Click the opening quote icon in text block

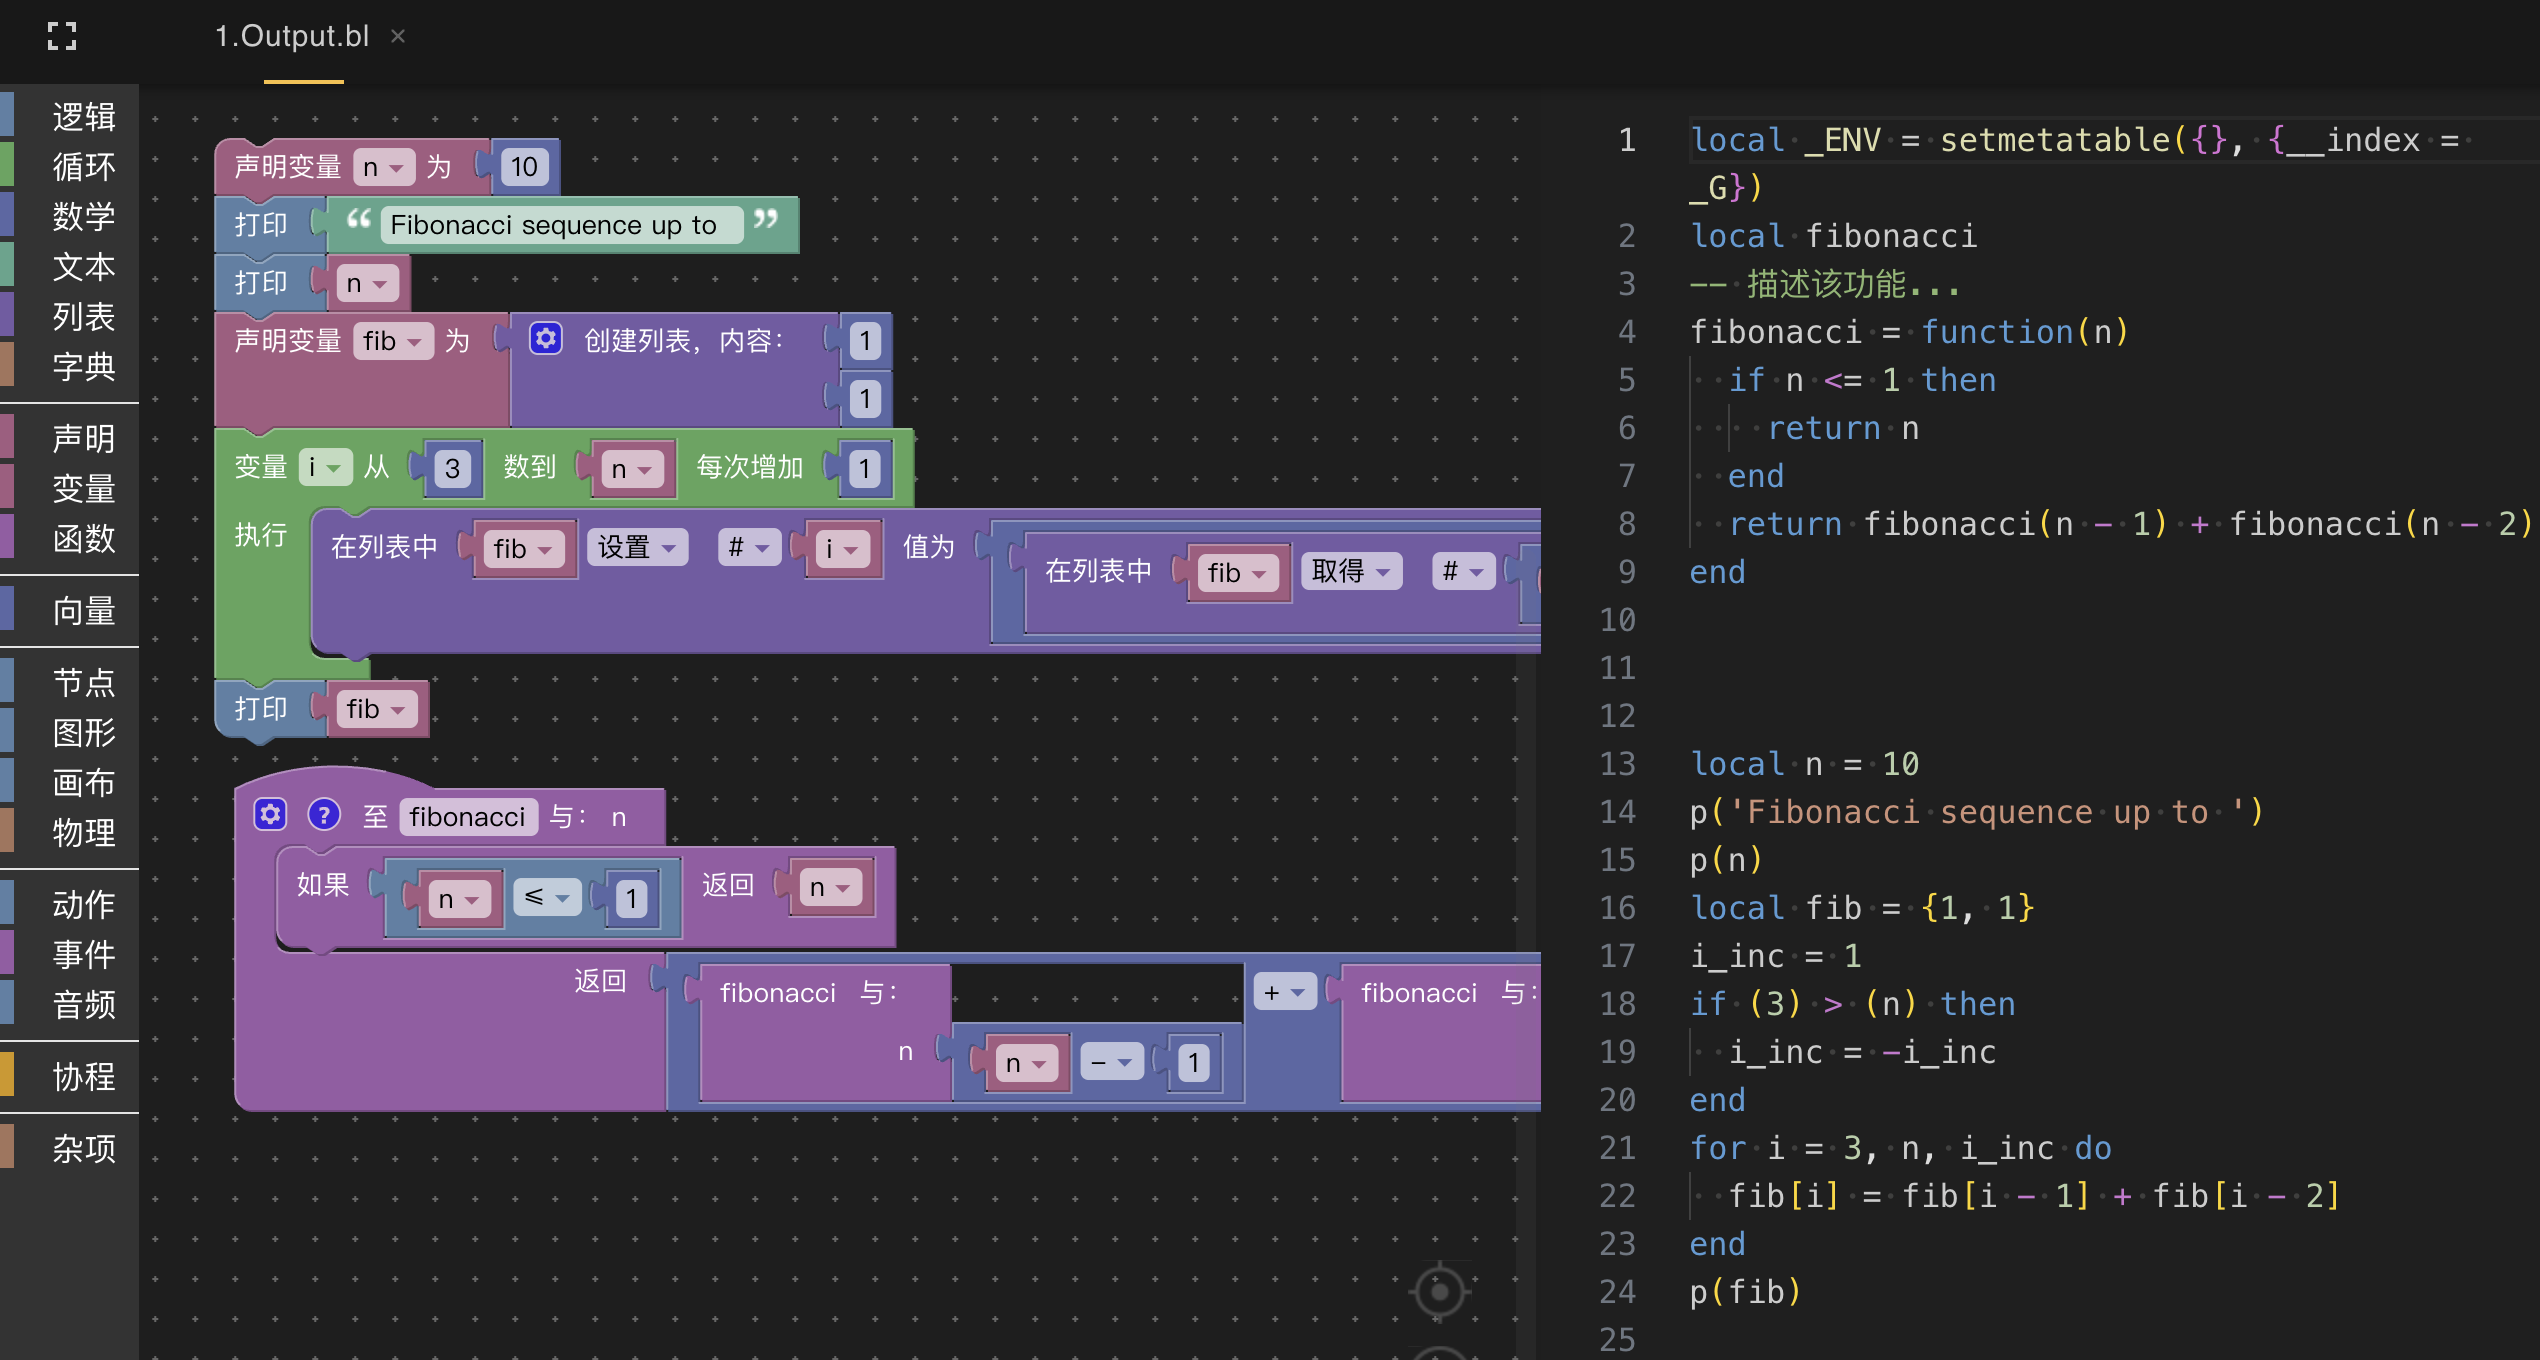click(x=358, y=220)
